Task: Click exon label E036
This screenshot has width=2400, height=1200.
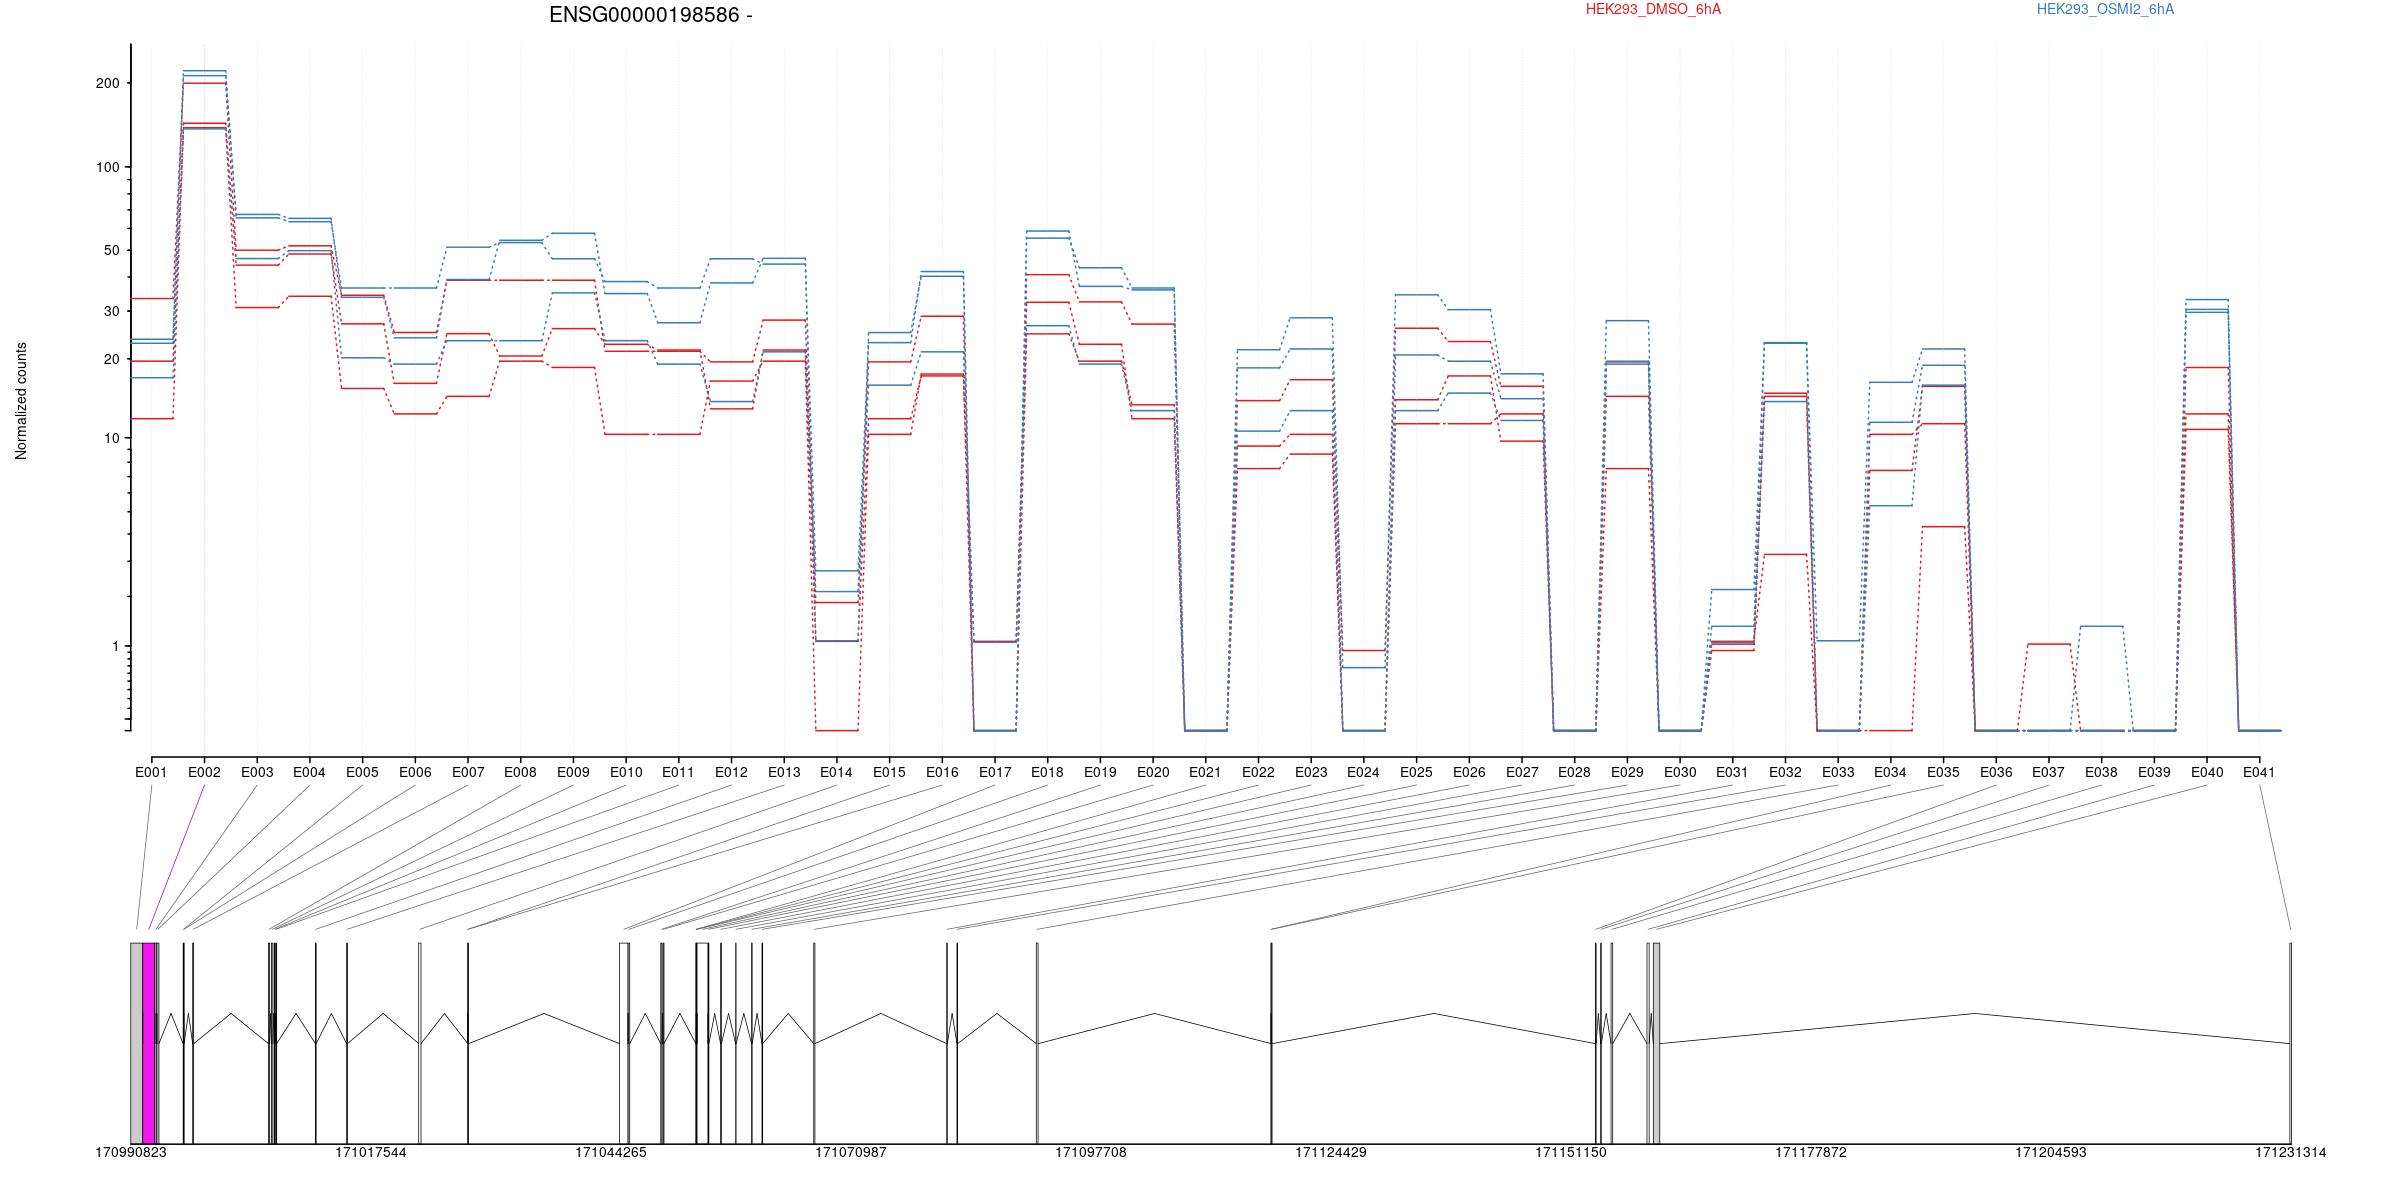Action: 1996,773
